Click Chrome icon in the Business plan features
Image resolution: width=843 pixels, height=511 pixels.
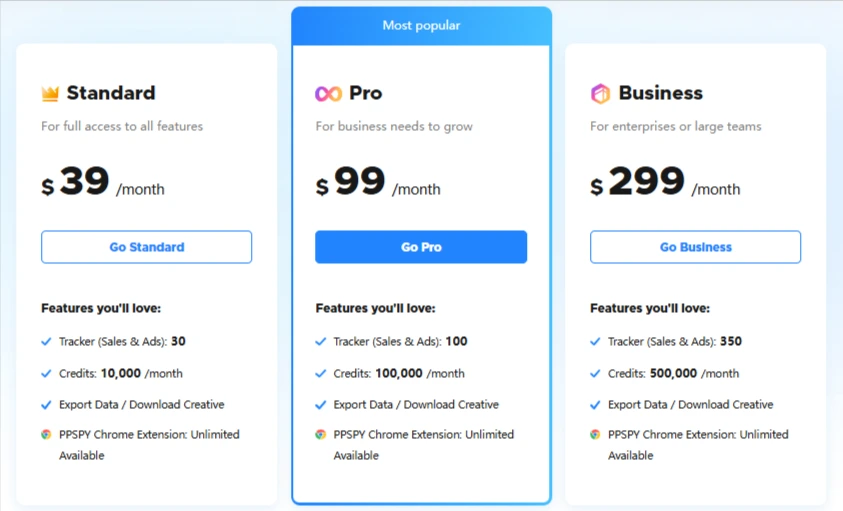(x=595, y=434)
